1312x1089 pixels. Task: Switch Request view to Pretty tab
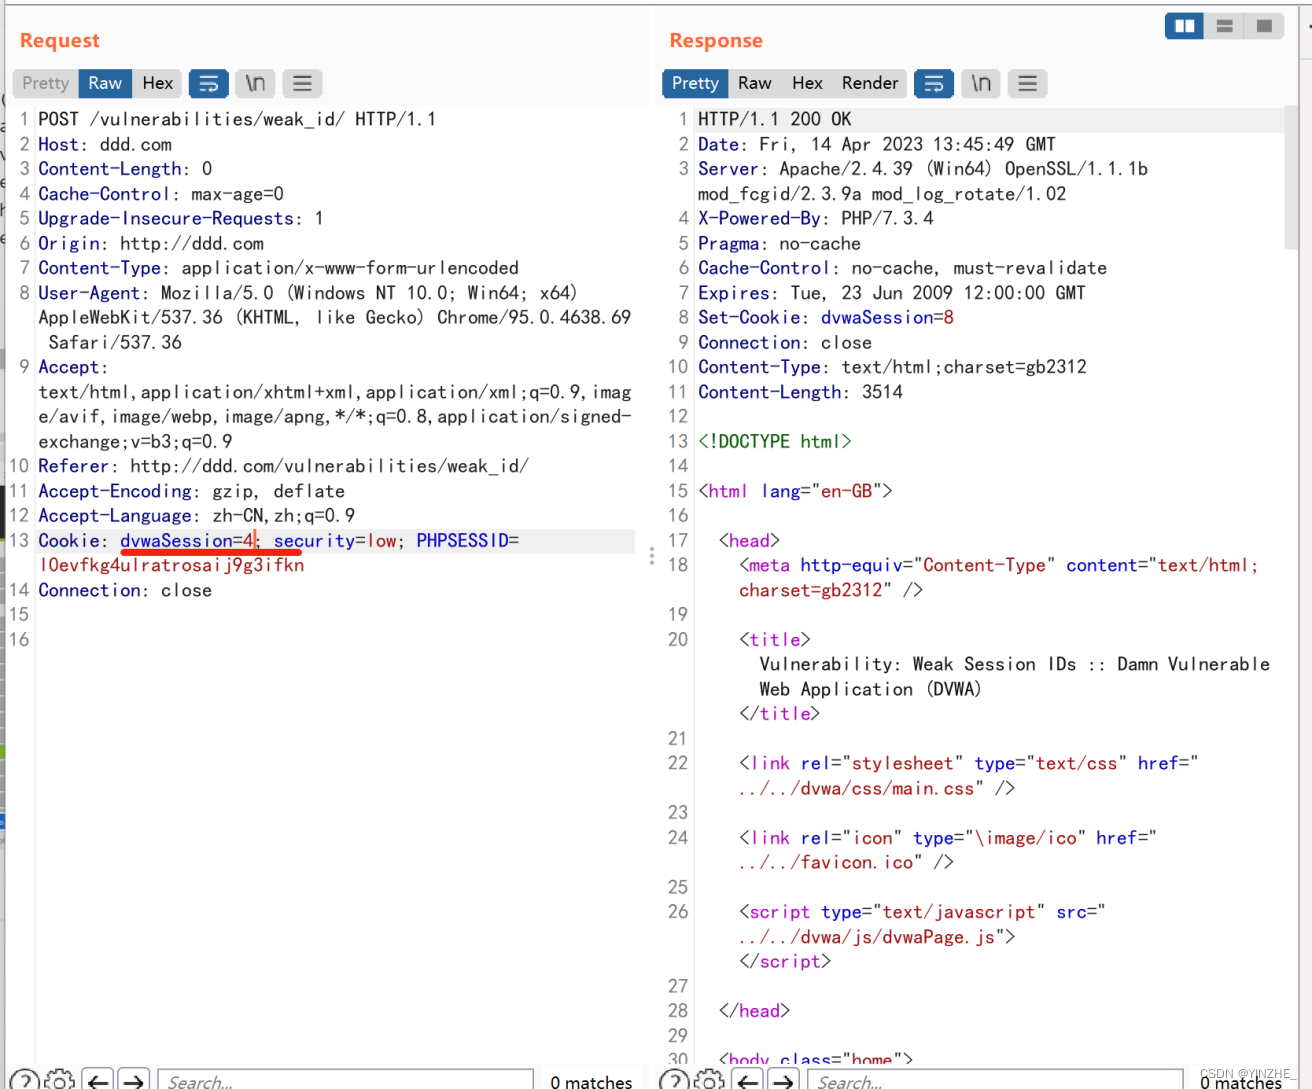[46, 83]
